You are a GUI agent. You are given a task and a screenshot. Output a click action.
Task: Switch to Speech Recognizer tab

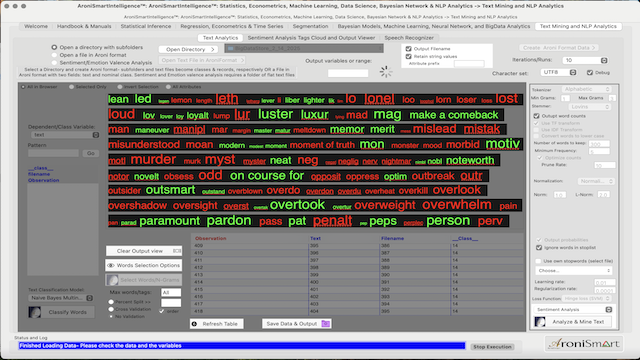409,38
